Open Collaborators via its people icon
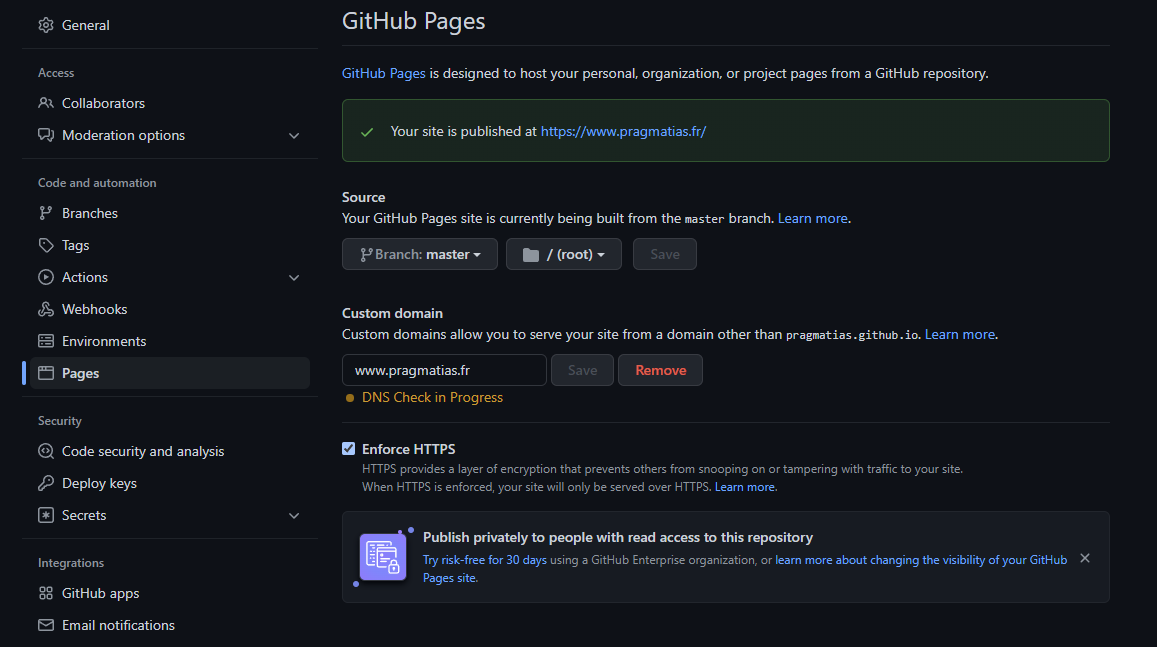The height and width of the screenshot is (647, 1157). click(x=46, y=103)
